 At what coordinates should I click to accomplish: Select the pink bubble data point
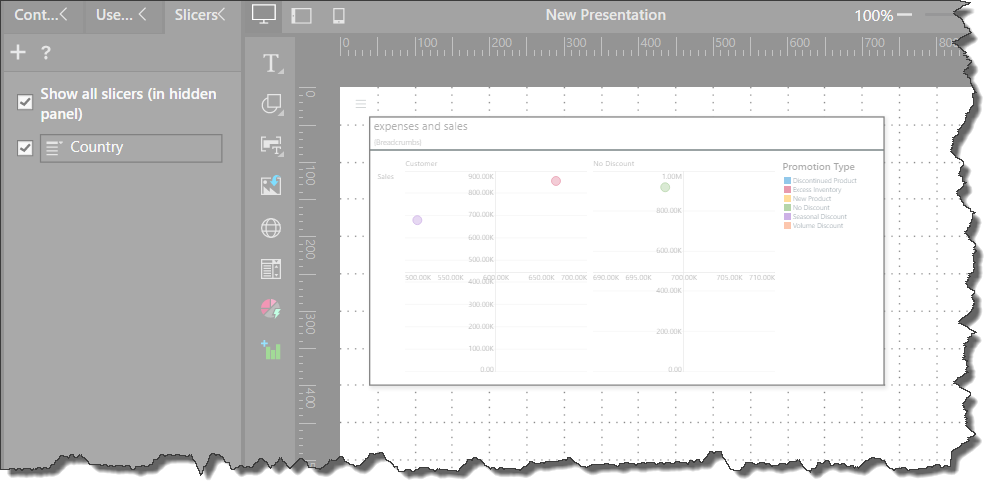(556, 181)
